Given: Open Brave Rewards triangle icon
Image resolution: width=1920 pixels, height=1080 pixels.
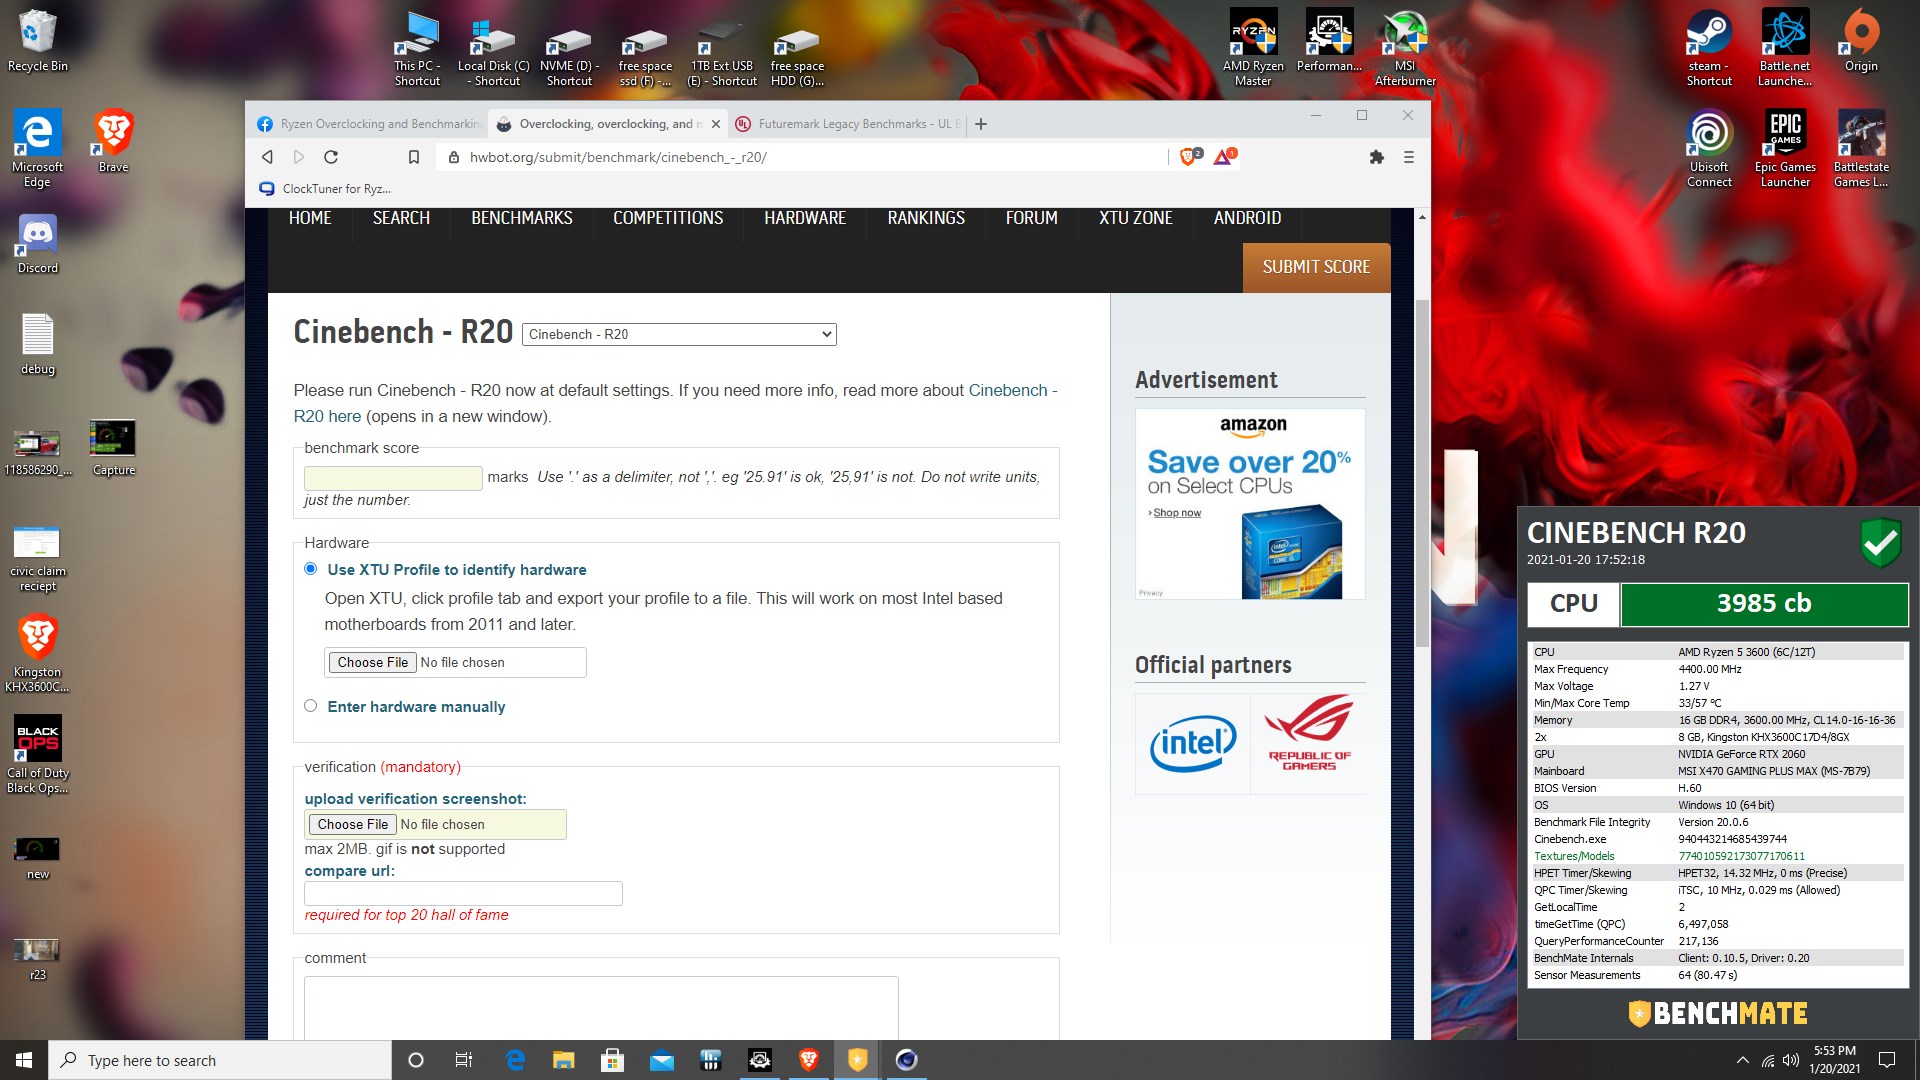Looking at the screenshot, I should [1225, 156].
